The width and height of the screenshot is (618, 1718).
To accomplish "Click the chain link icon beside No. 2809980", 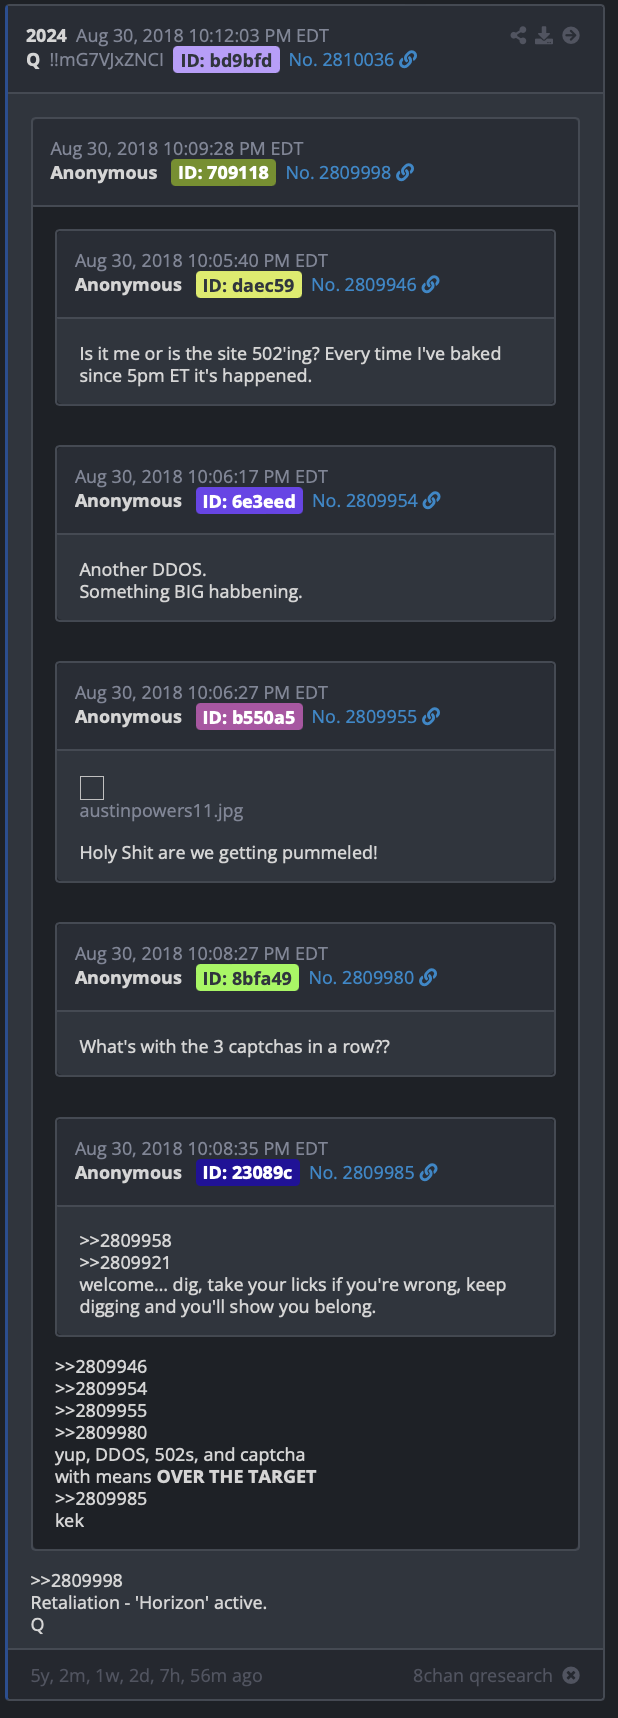I will coord(428,978).
